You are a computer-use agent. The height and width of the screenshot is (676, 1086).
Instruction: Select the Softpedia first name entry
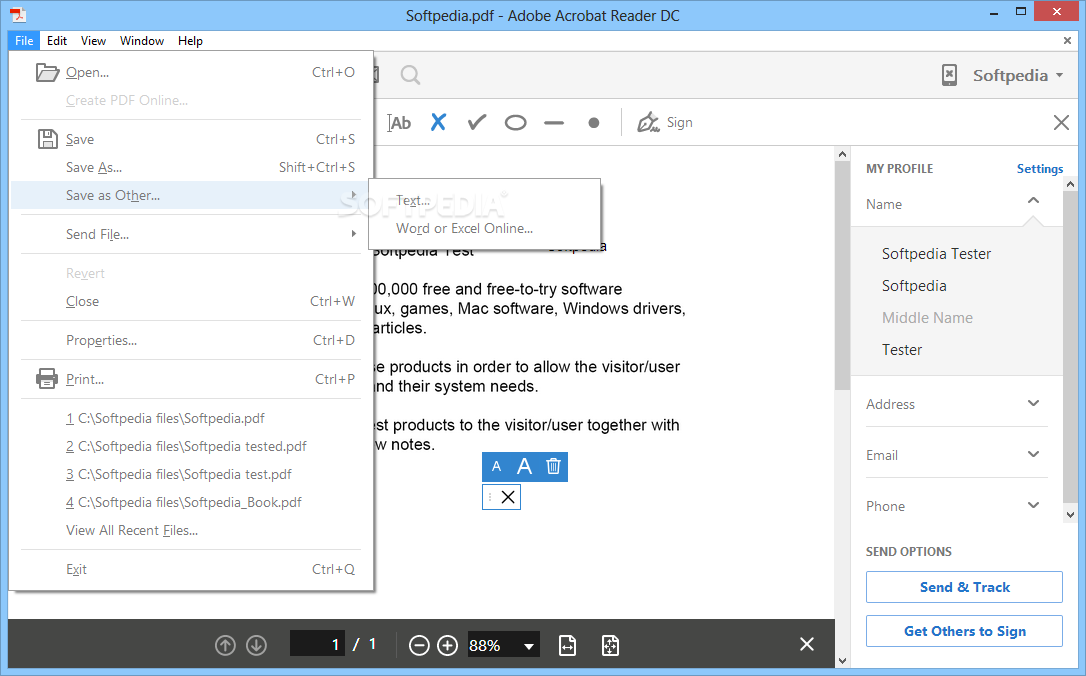point(914,285)
